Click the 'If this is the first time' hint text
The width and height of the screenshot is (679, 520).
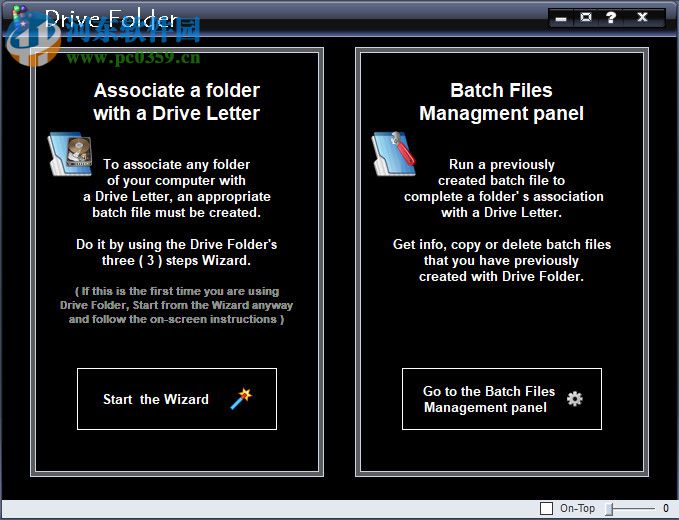(177, 305)
